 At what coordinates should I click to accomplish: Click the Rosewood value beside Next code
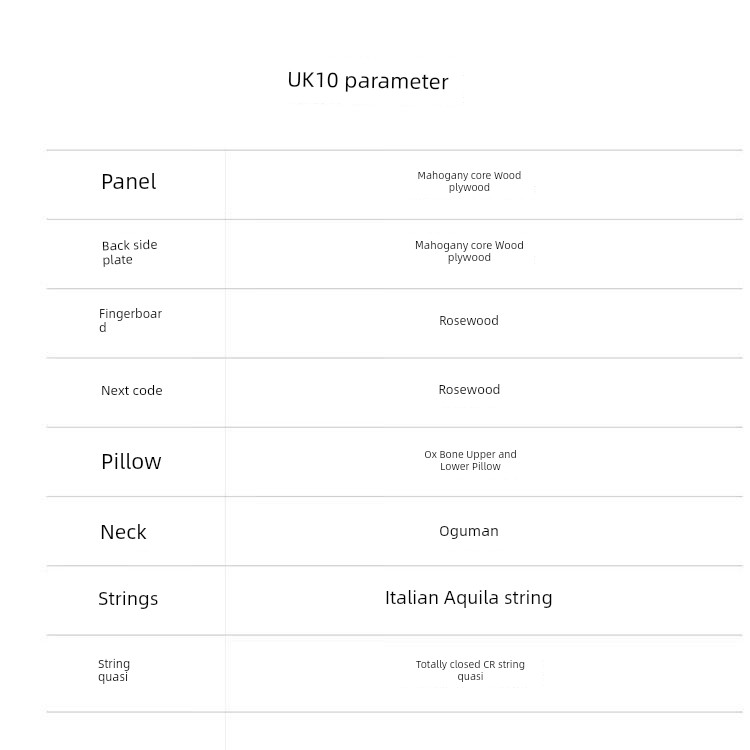pos(468,390)
